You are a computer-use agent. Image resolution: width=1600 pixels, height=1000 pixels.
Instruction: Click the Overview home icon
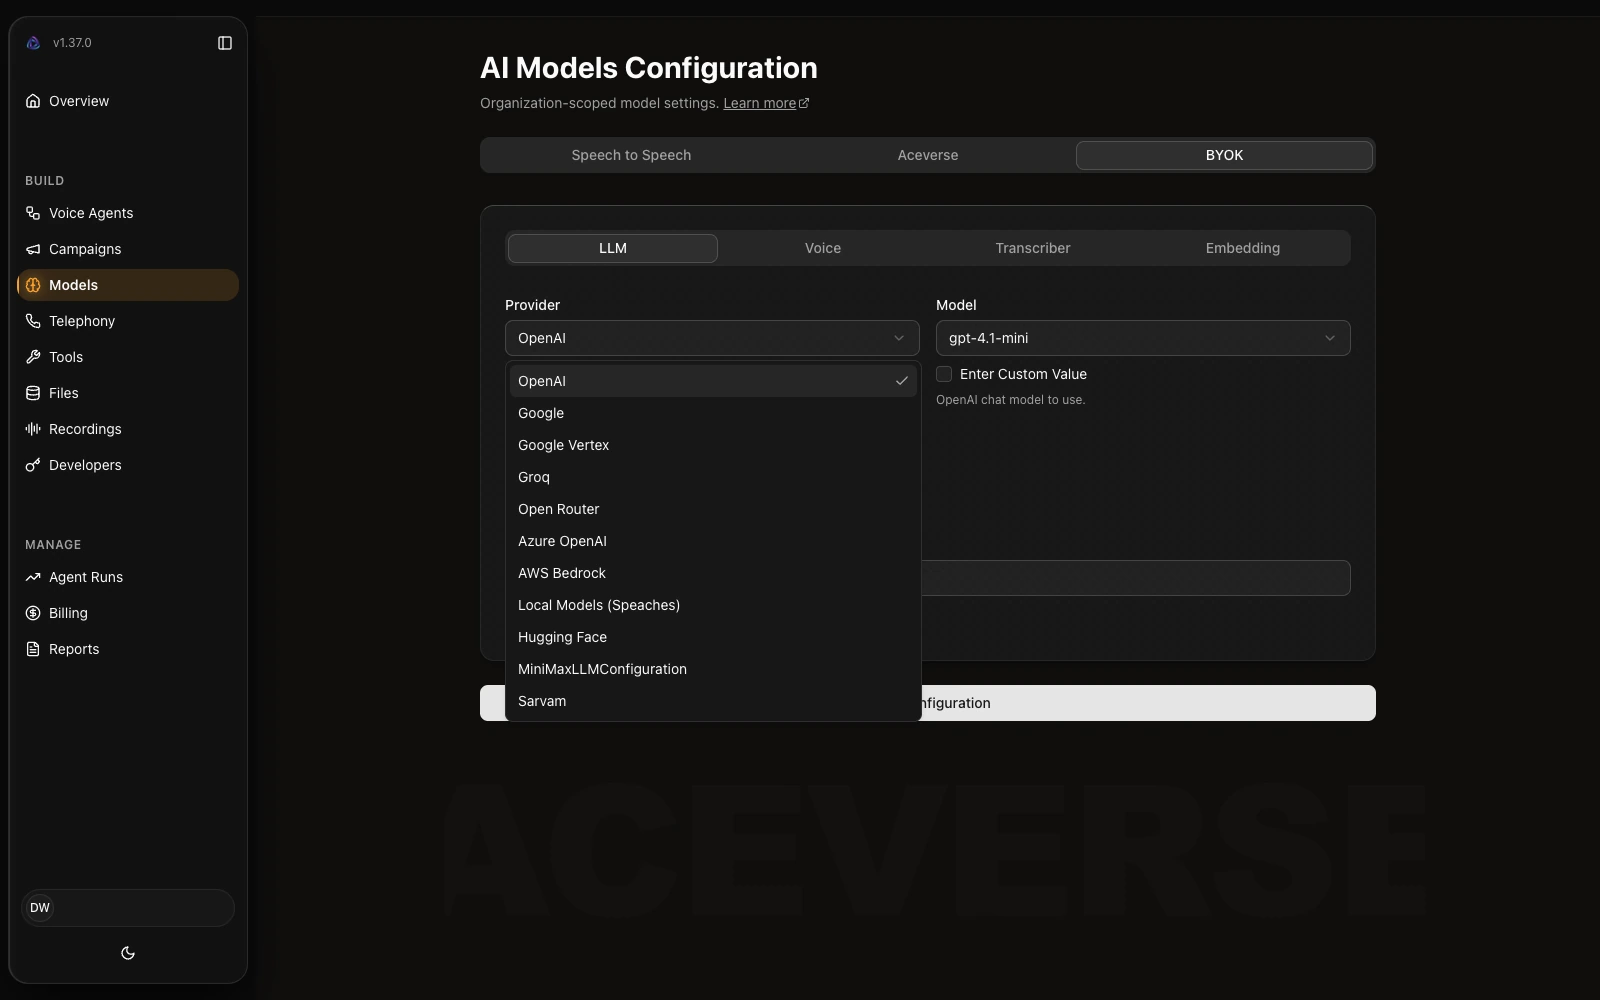(x=33, y=101)
